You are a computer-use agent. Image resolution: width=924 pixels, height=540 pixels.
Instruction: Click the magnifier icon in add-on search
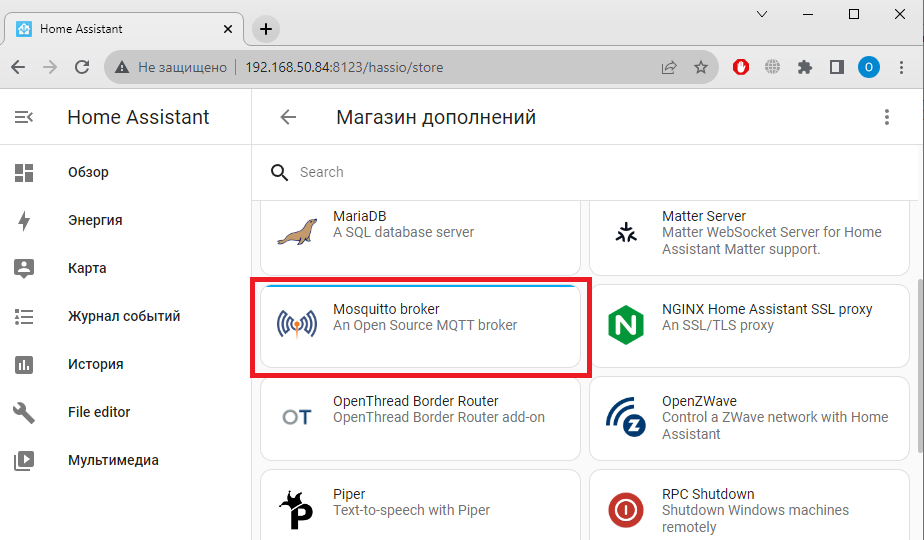coord(279,172)
